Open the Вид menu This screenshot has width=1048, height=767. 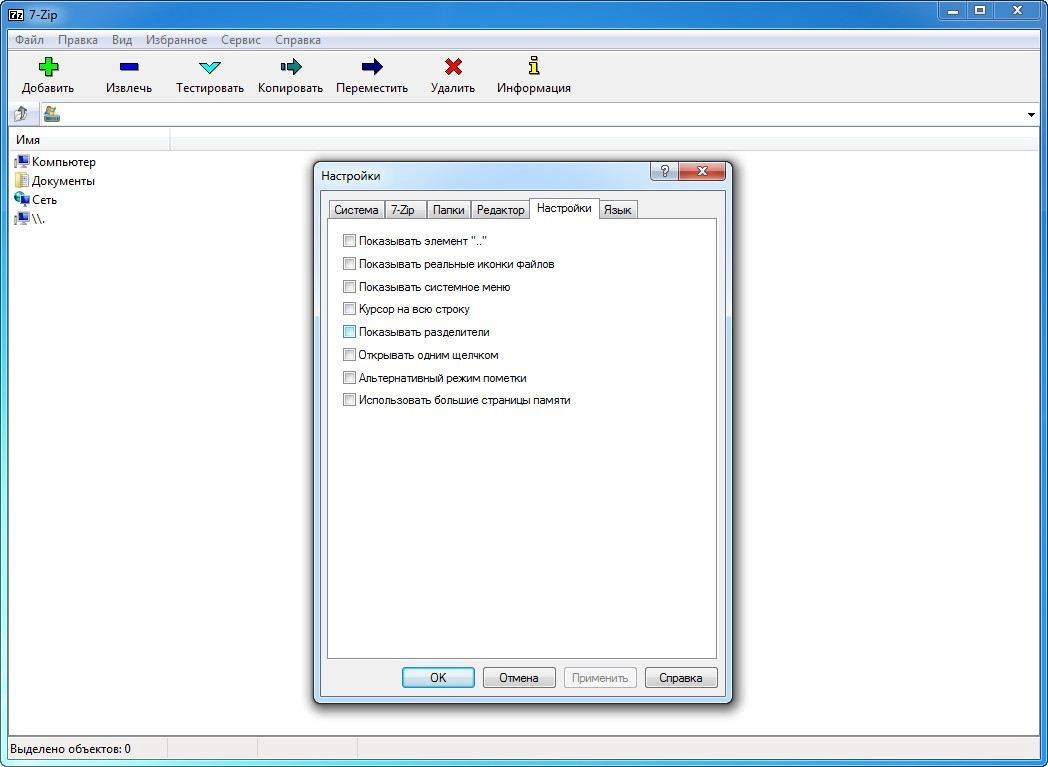(122, 40)
